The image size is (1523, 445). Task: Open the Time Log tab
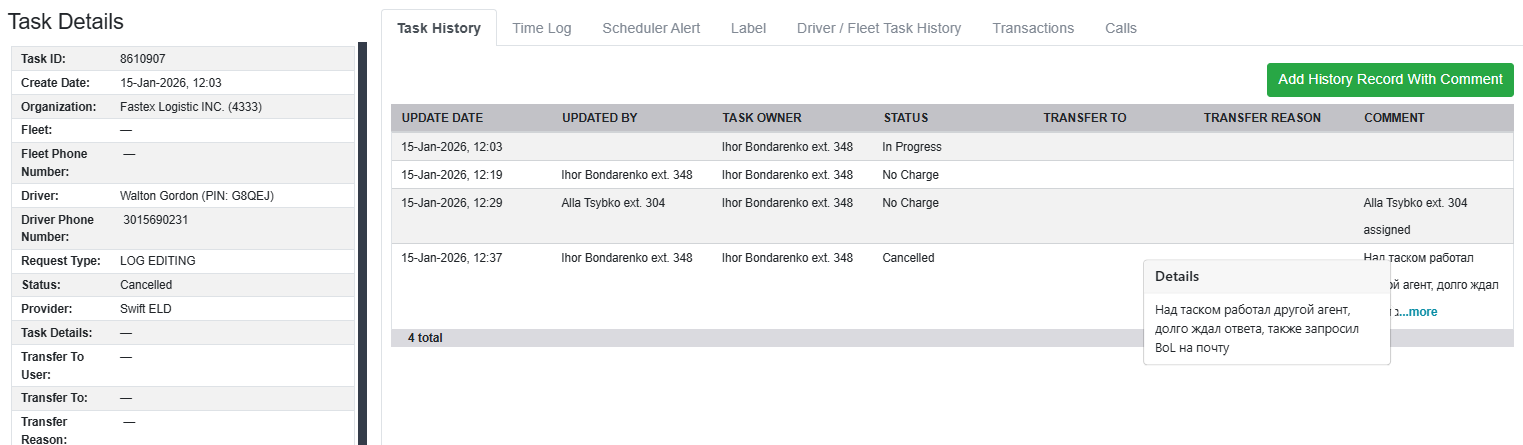(x=542, y=28)
